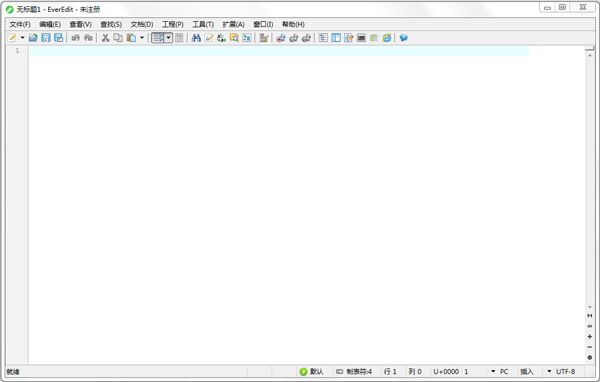Click the Paste clipboard icon

tap(131, 38)
